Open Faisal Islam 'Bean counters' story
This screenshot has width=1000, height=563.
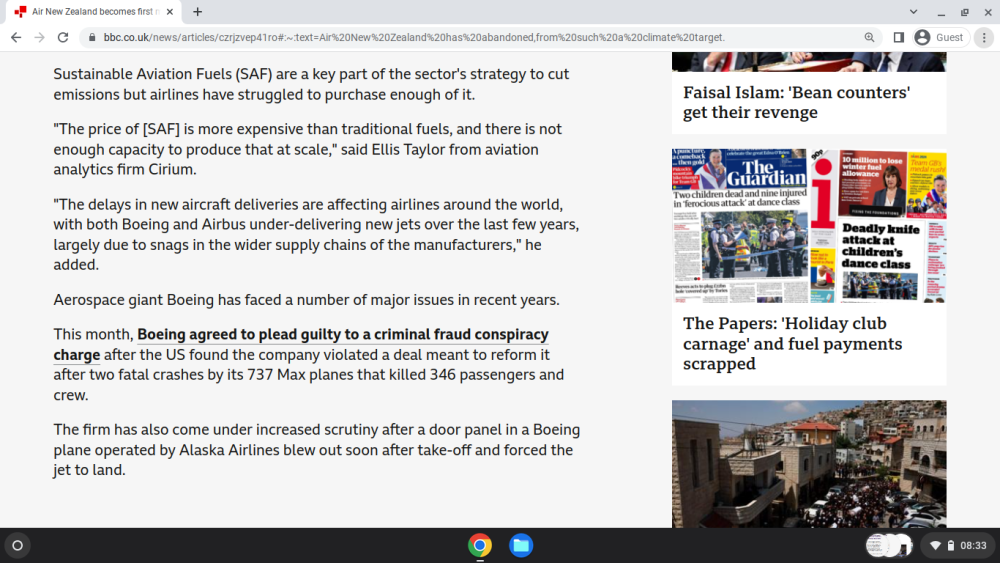[x=797, y=102]
